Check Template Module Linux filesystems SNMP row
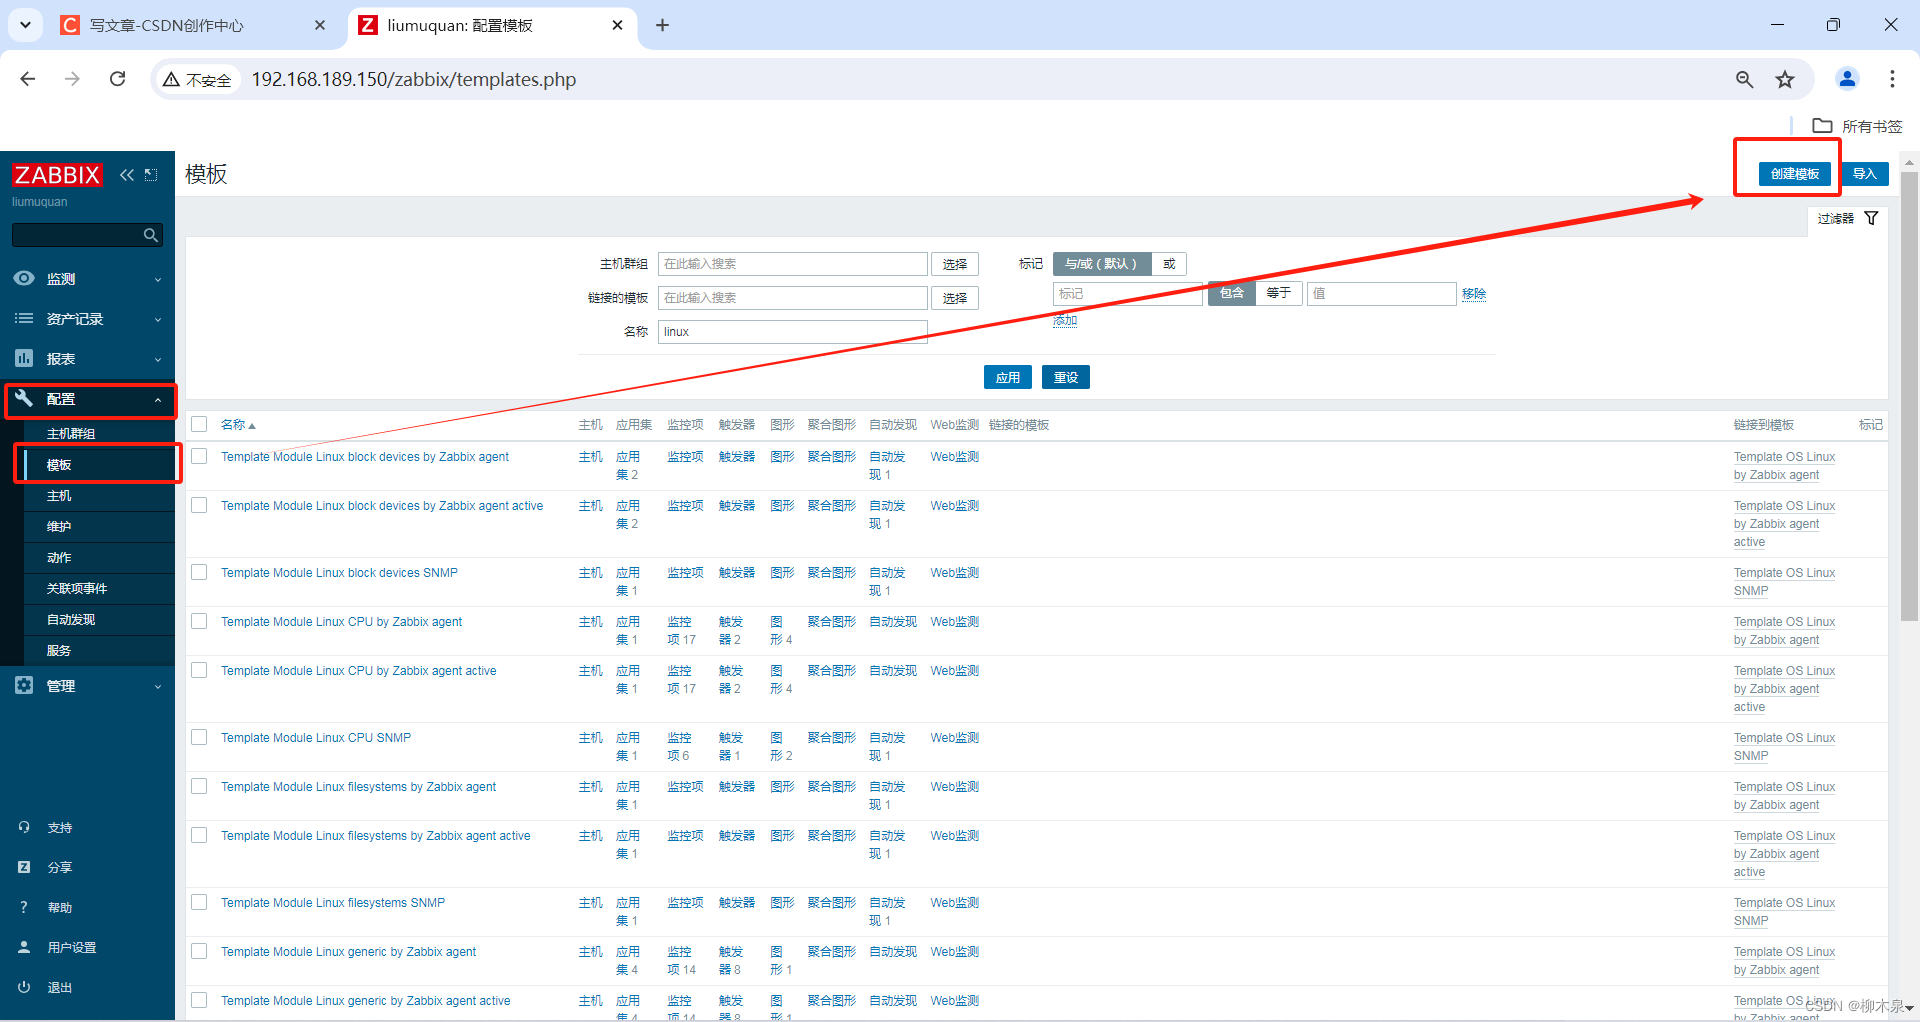The image size is (1920, 1022). point(199,902)
